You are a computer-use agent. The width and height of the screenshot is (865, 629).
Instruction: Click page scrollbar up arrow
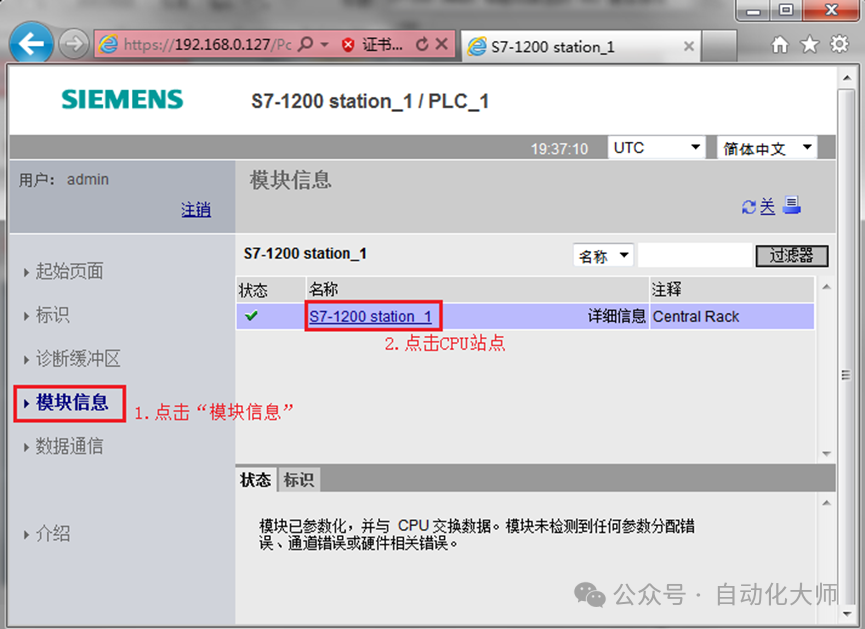tap(847, 78)
